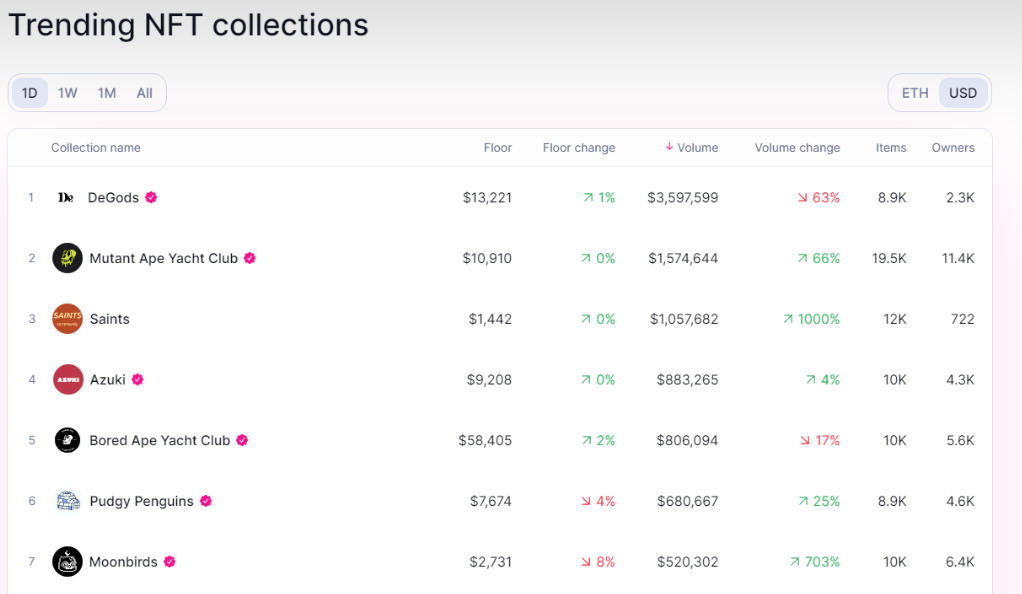Sort by Volume column header
The width and height of the screenshot is (1022, 594).
[x=697, y=148]
